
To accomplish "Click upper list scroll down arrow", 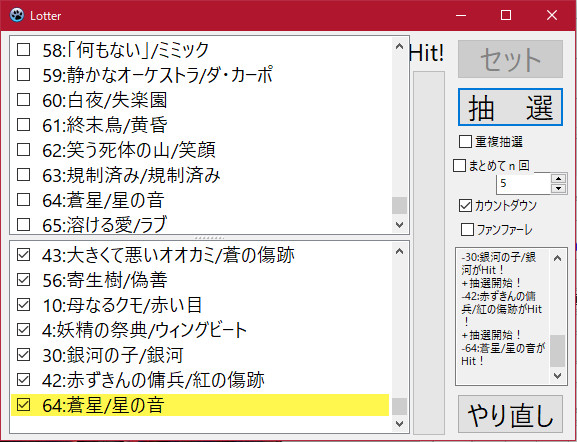I will click(399, 224).
